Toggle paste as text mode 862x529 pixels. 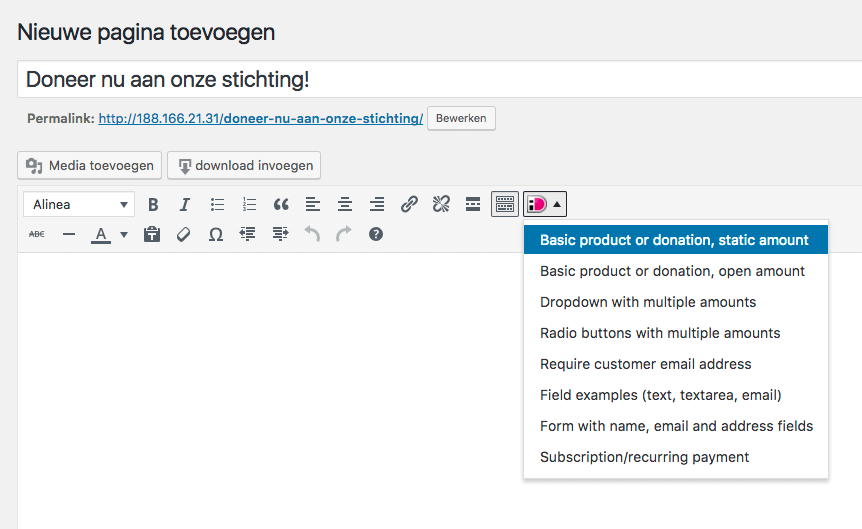[152, 235]
